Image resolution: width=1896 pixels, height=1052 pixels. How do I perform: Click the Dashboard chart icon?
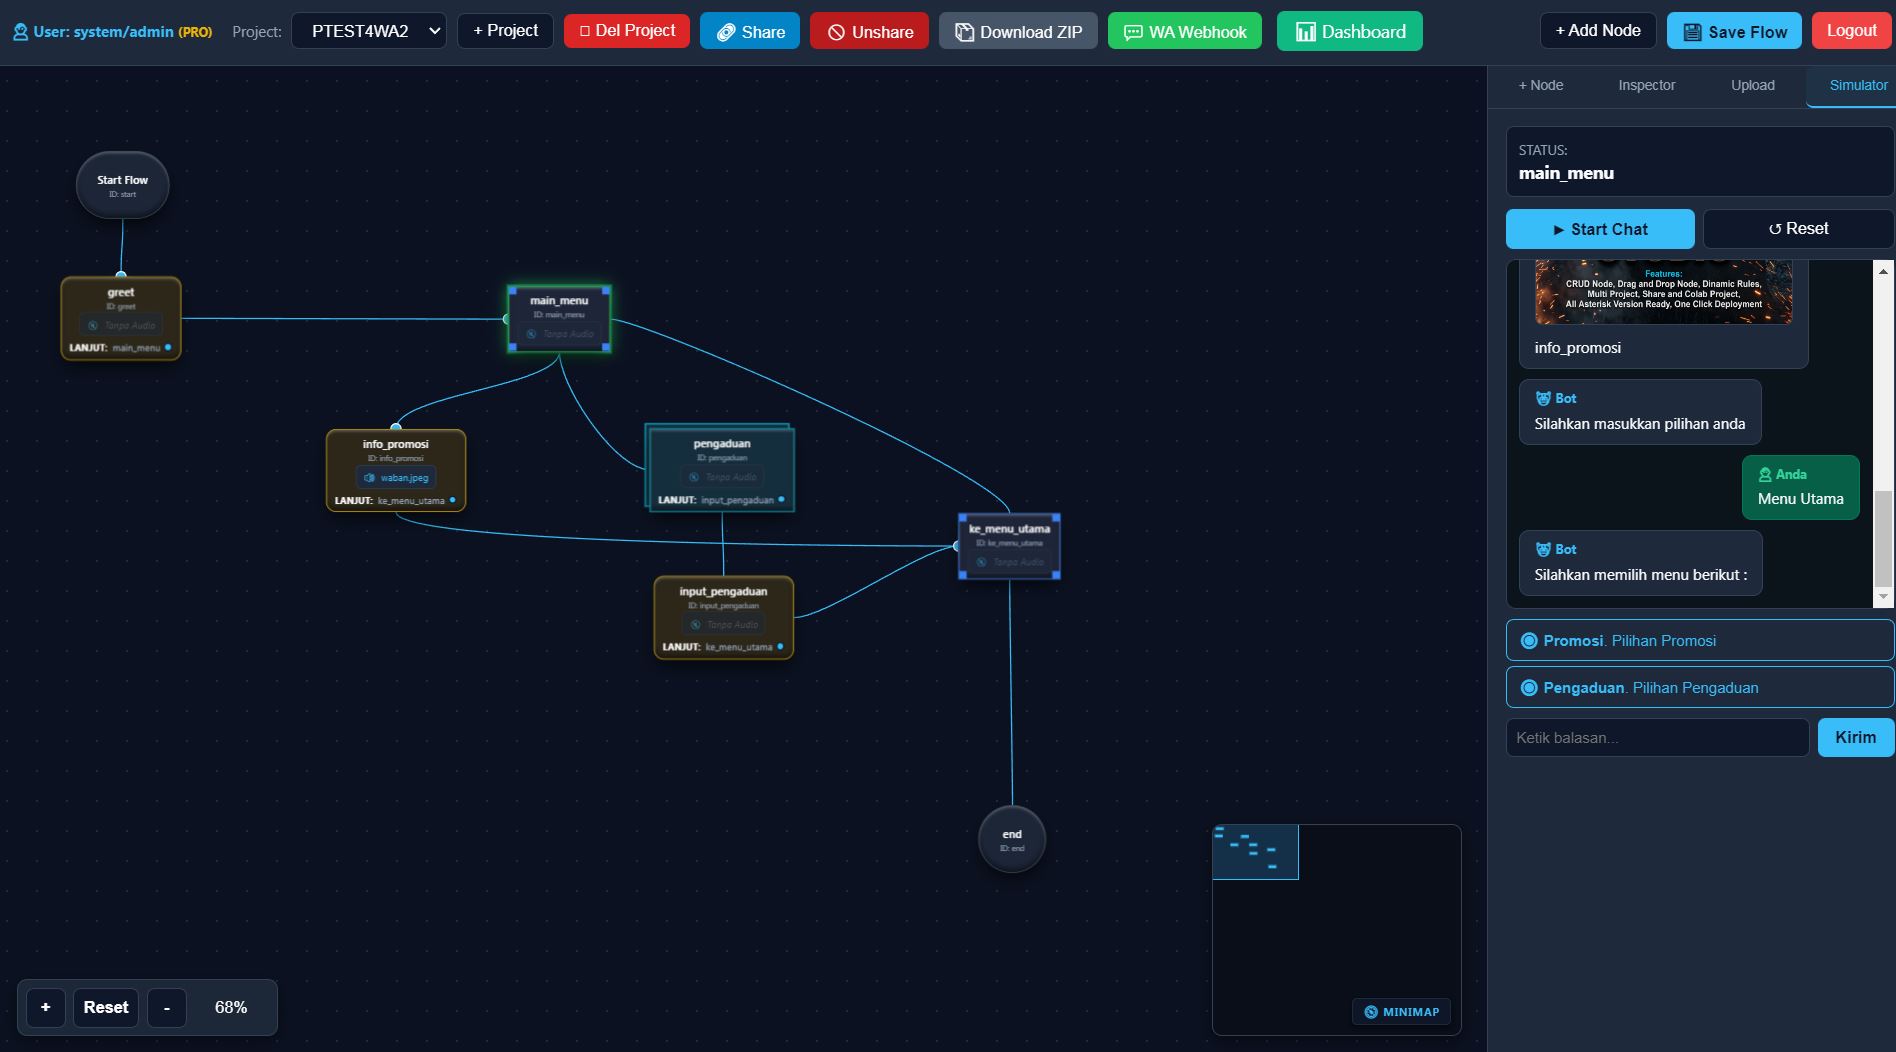[1305, 32]
